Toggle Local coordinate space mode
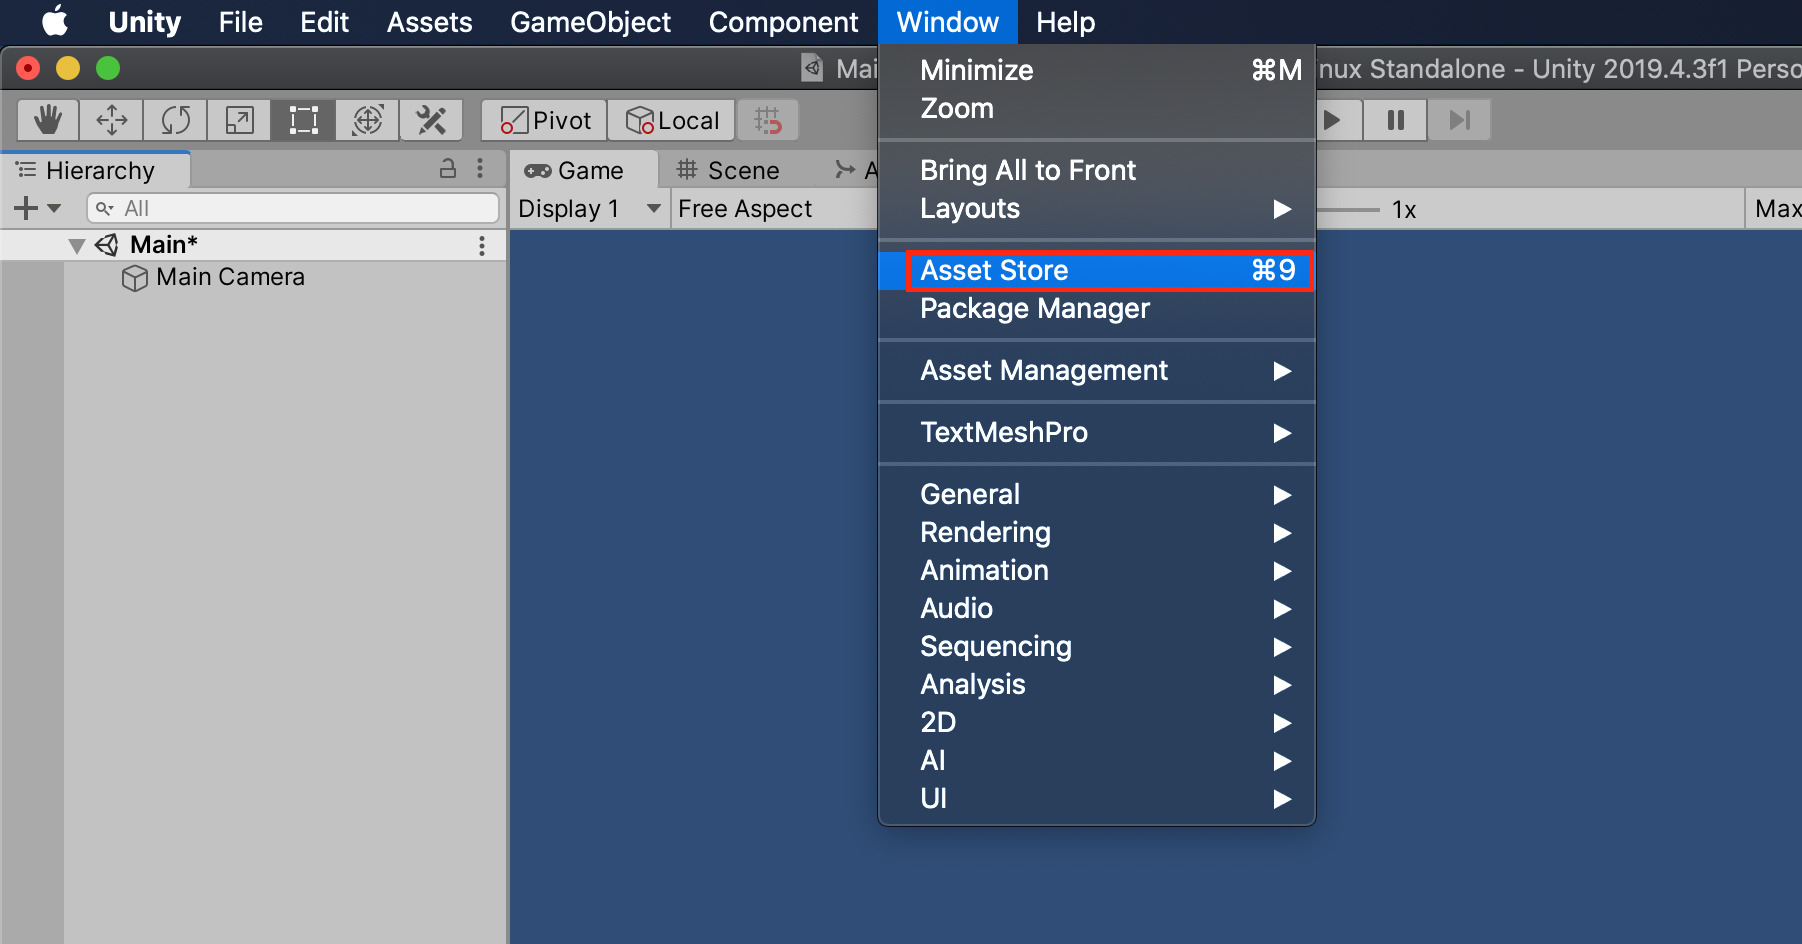This screenshot has height=944, width=1802. point(671,119)
